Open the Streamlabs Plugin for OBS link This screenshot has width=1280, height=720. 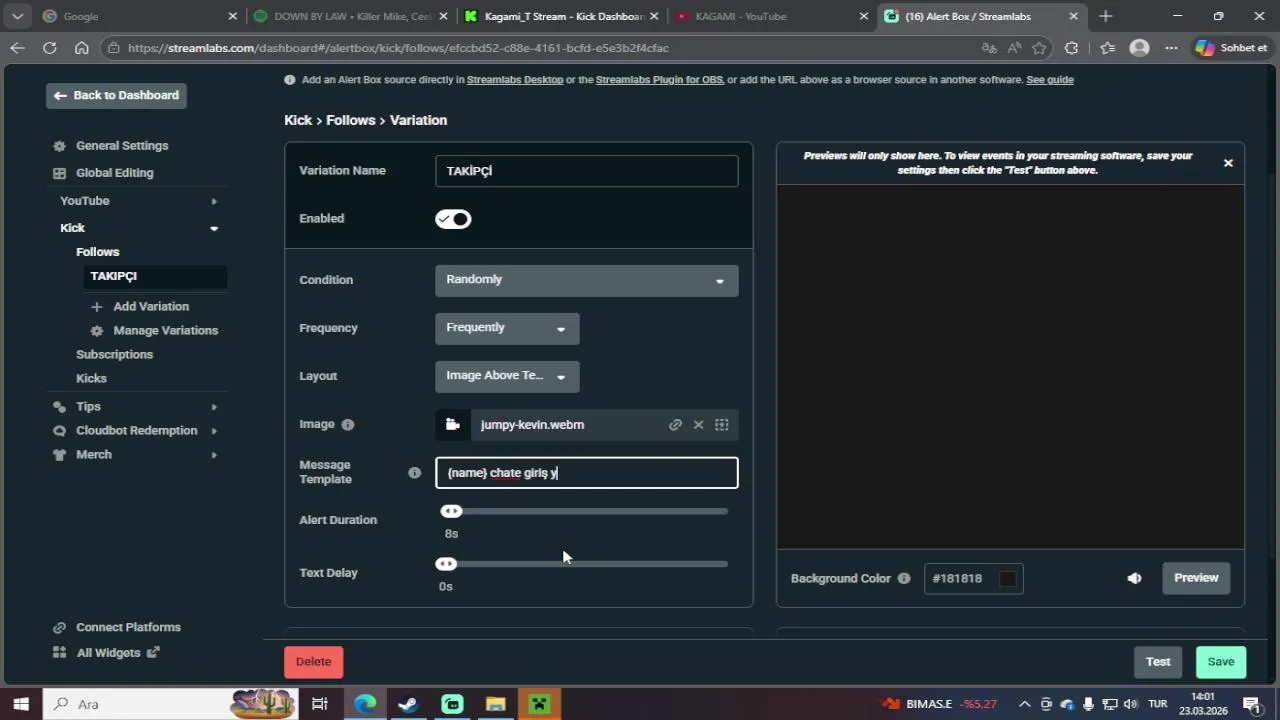[659, 80]
